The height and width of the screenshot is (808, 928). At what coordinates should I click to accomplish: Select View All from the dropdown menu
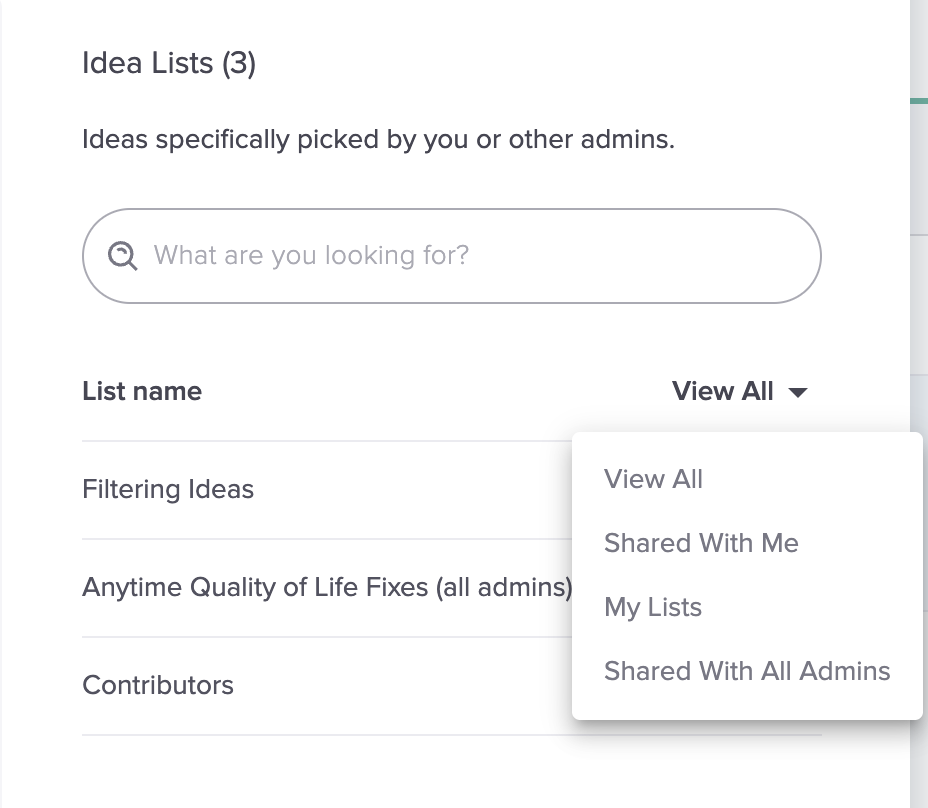(x=653, y=479)
